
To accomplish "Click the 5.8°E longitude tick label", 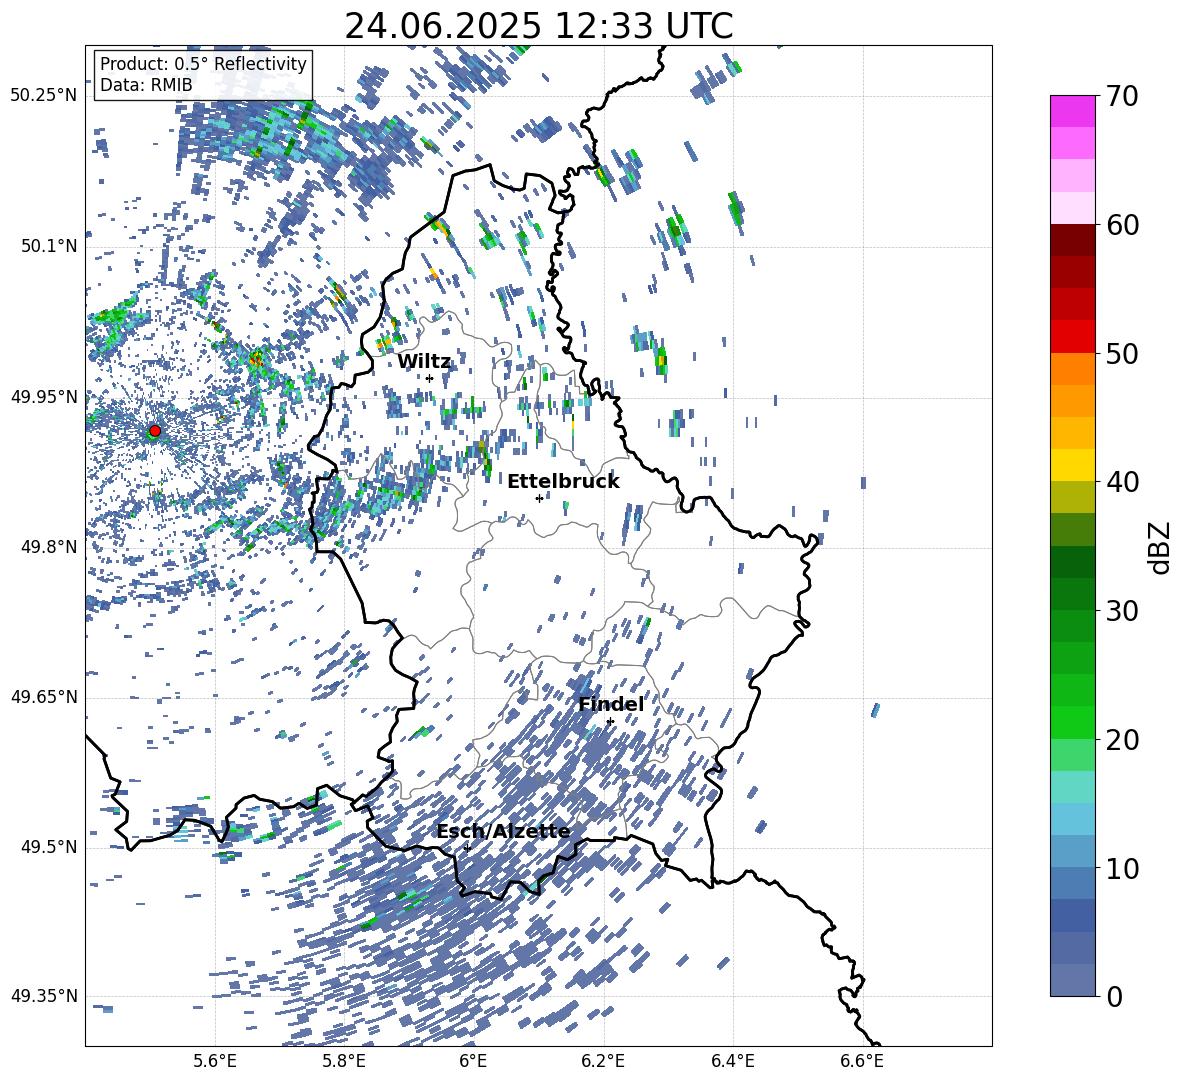I will pos(344,1061).
